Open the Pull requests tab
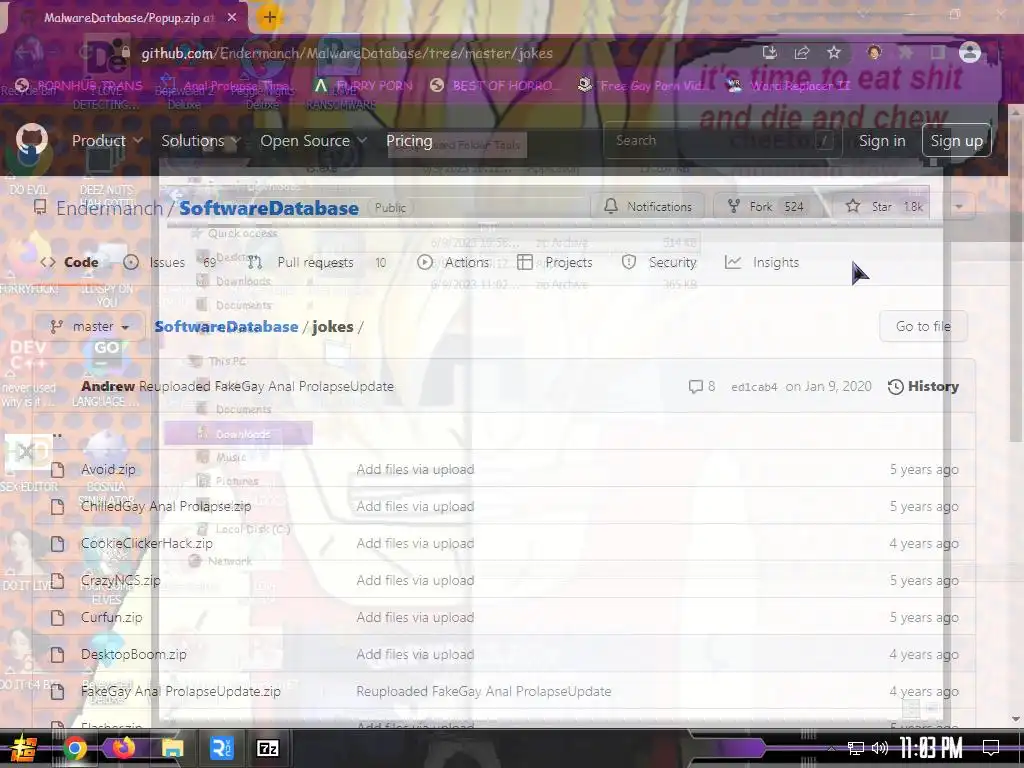 [x=317, y=263]
